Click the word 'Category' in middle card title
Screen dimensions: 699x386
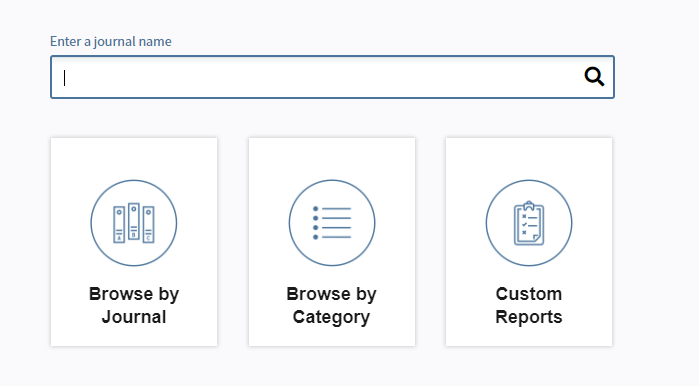click(x=331, y=317)
